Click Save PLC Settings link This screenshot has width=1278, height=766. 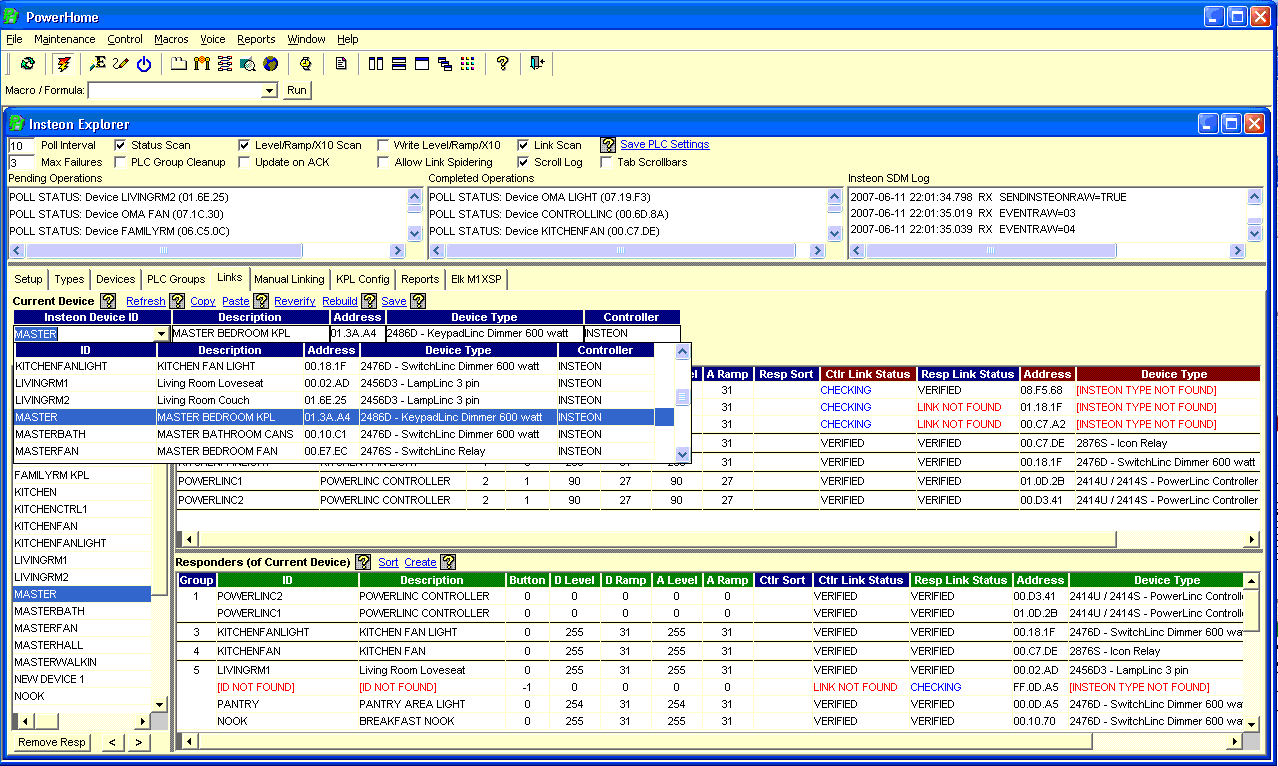pyautogui.click(x=665, y=145)
